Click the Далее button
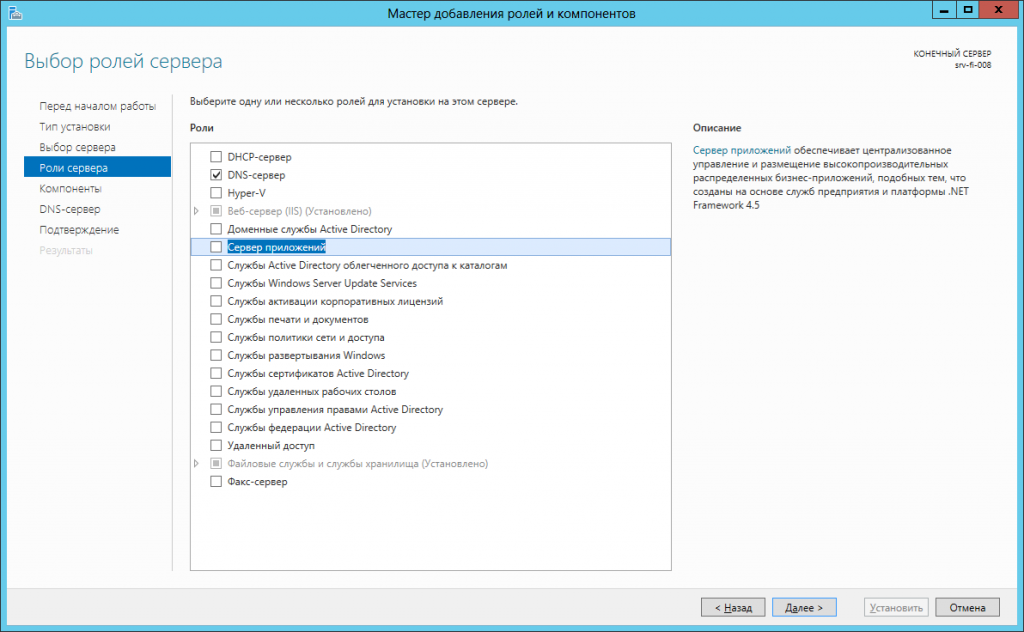Viewport: 1024px width, 632px height. coord(803,607)
